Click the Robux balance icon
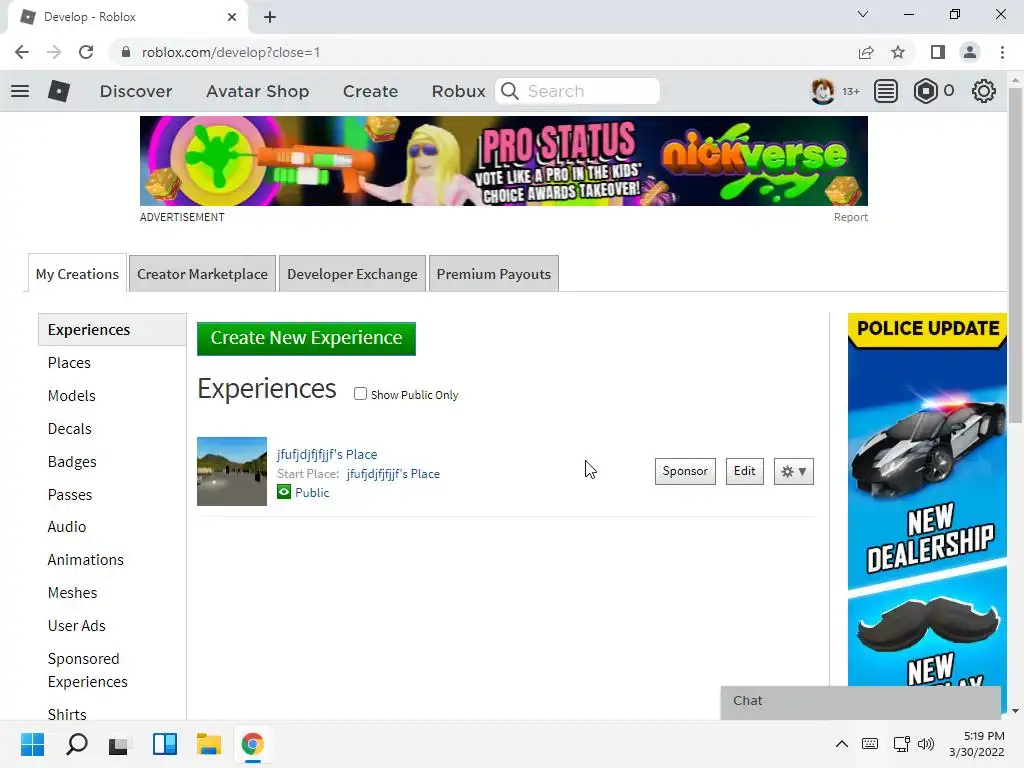The height and width of the screenshot is (768, 1024). (x=925, y=91)
